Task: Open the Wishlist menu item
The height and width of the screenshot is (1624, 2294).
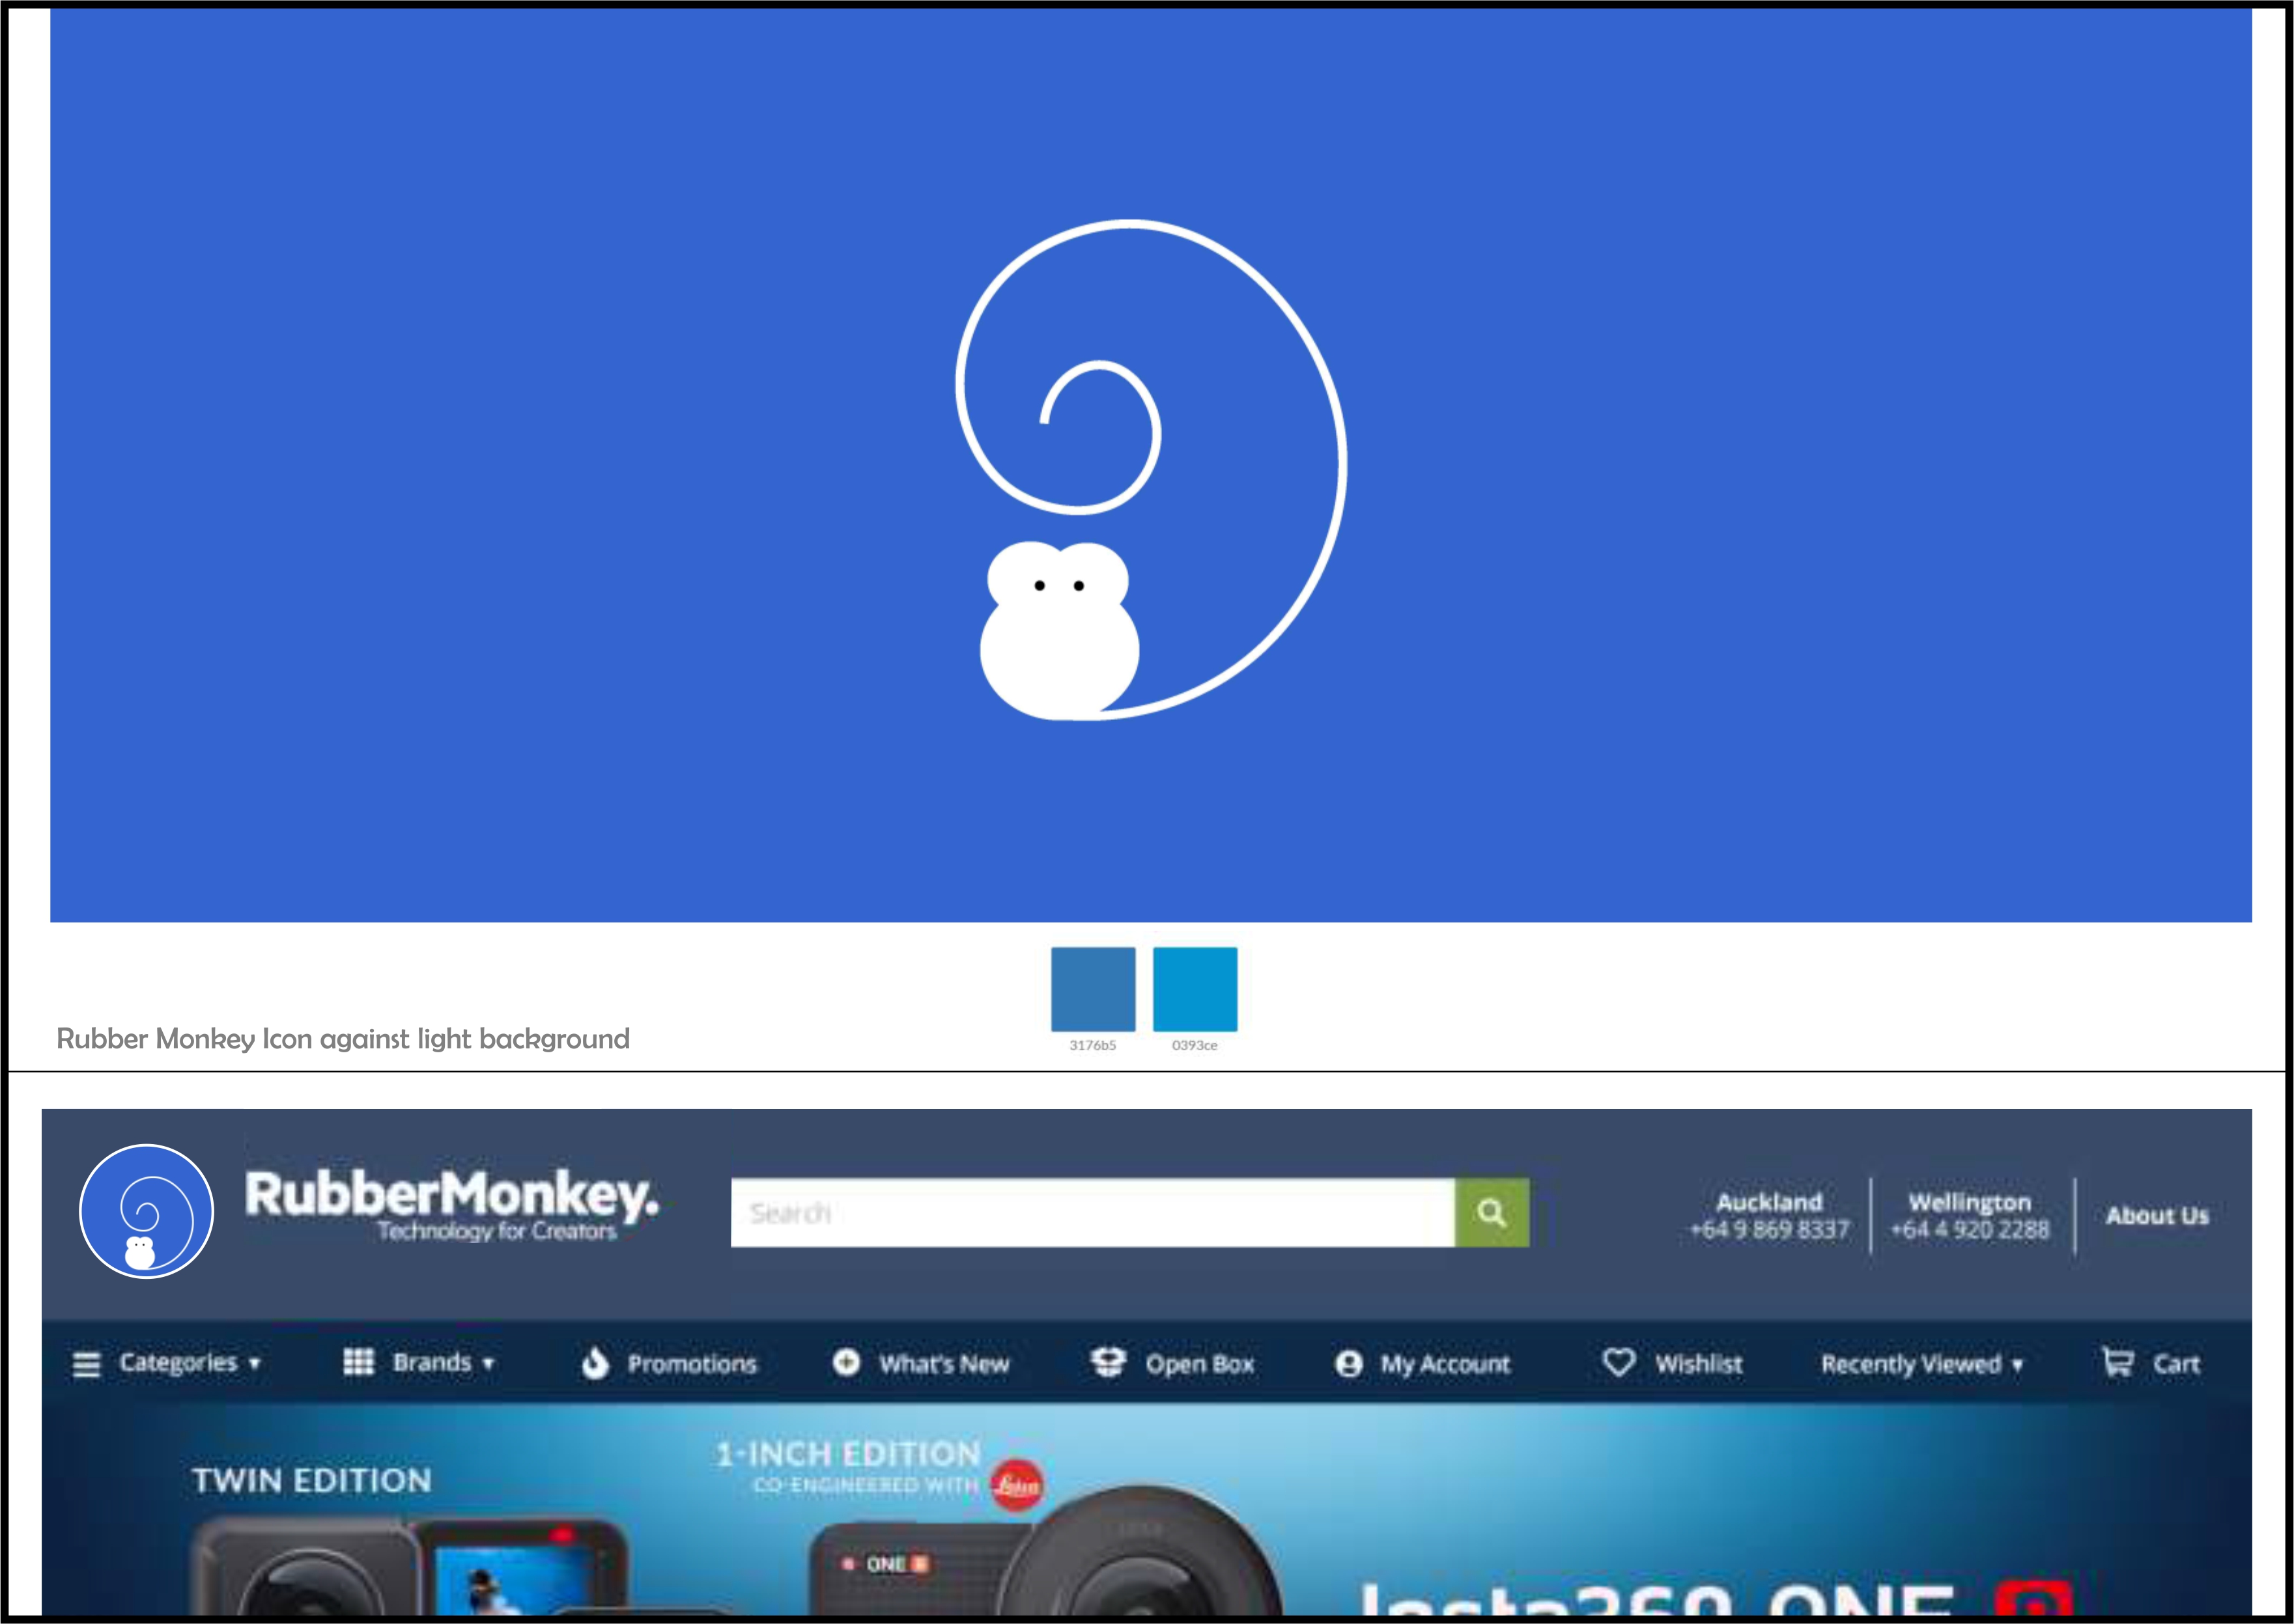Action: [1698, 1364]
